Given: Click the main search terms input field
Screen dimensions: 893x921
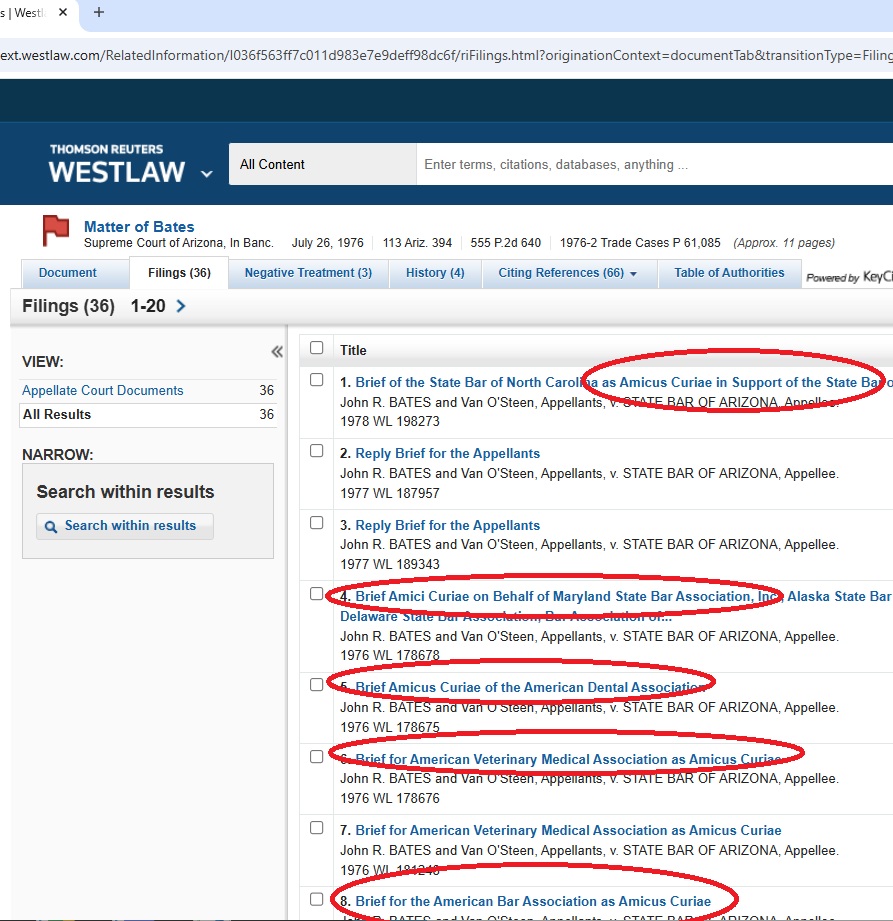Looking at the screenshot, I should [x=650, y=165].
